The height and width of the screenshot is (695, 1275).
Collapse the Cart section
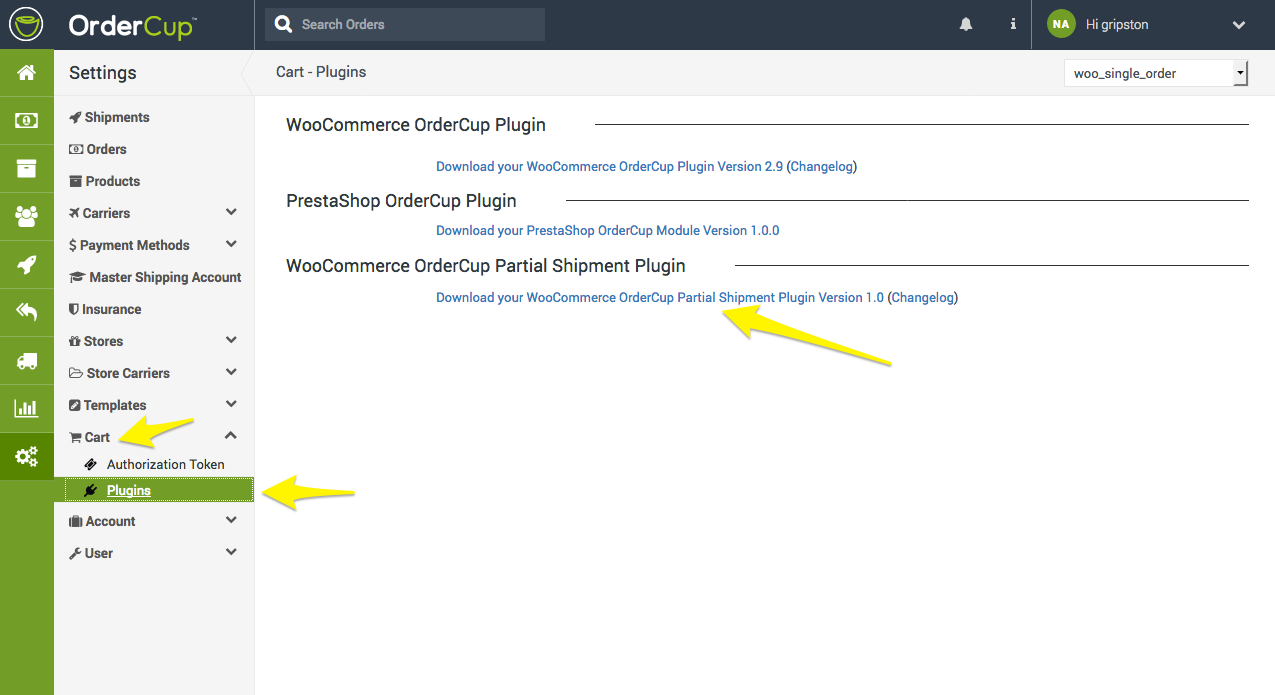click(155, 437)
